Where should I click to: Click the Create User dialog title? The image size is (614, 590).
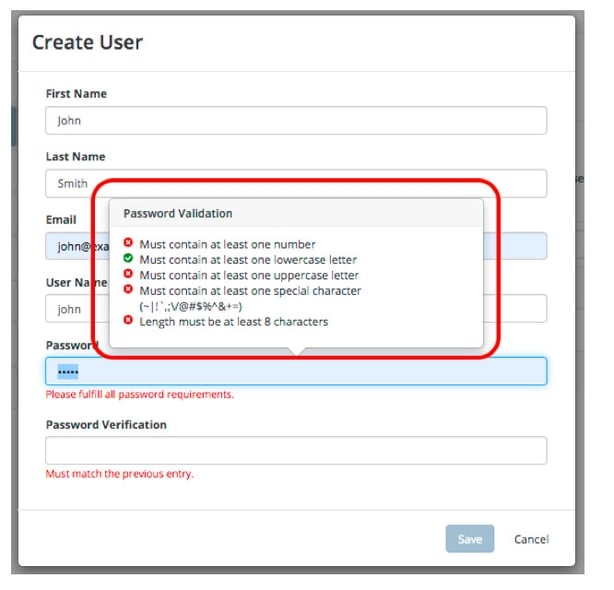pyautogui.click(x=88, y=43)
